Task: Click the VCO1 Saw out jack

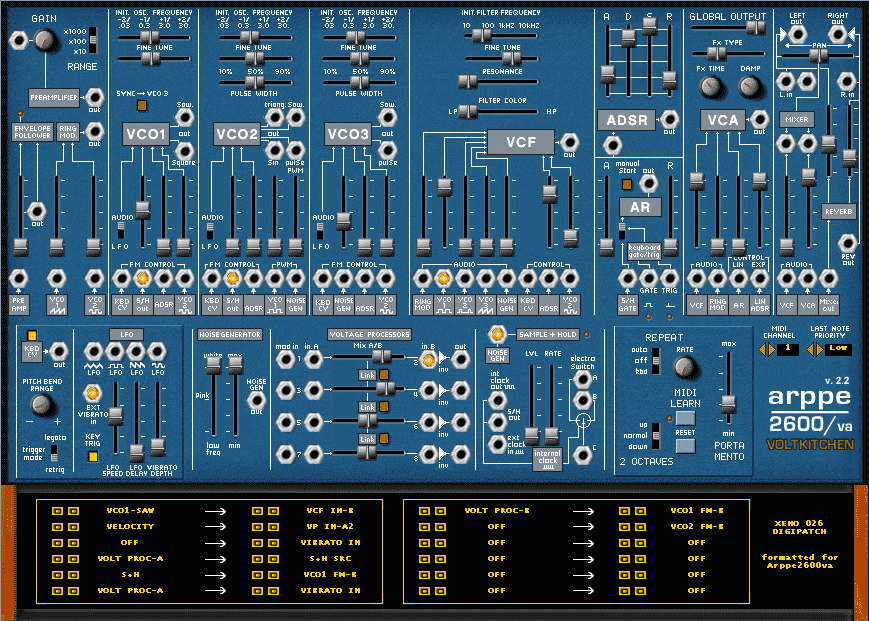Action: pyautogui.click(x=184, y=117)
